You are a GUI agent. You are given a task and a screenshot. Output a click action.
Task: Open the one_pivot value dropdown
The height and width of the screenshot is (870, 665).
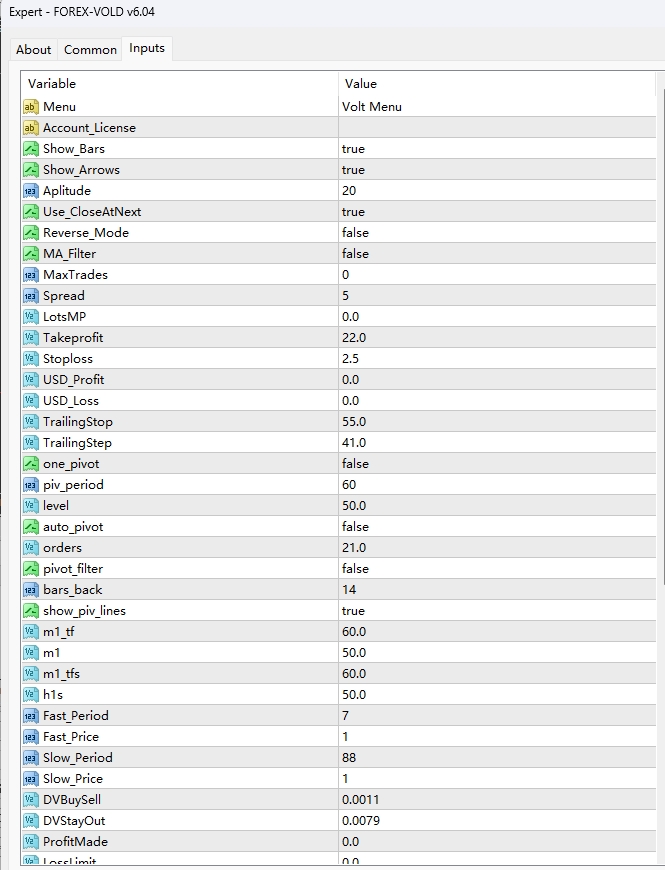click(x=450, y=463)
